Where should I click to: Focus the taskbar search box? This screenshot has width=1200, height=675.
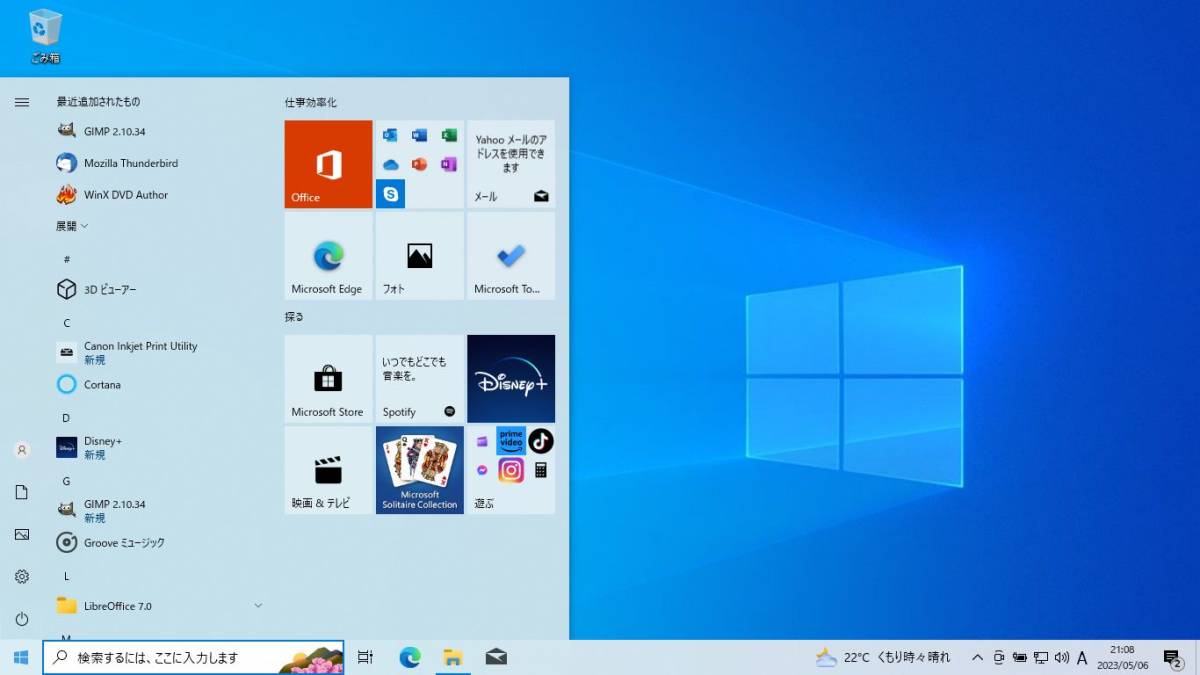[193, 657]
